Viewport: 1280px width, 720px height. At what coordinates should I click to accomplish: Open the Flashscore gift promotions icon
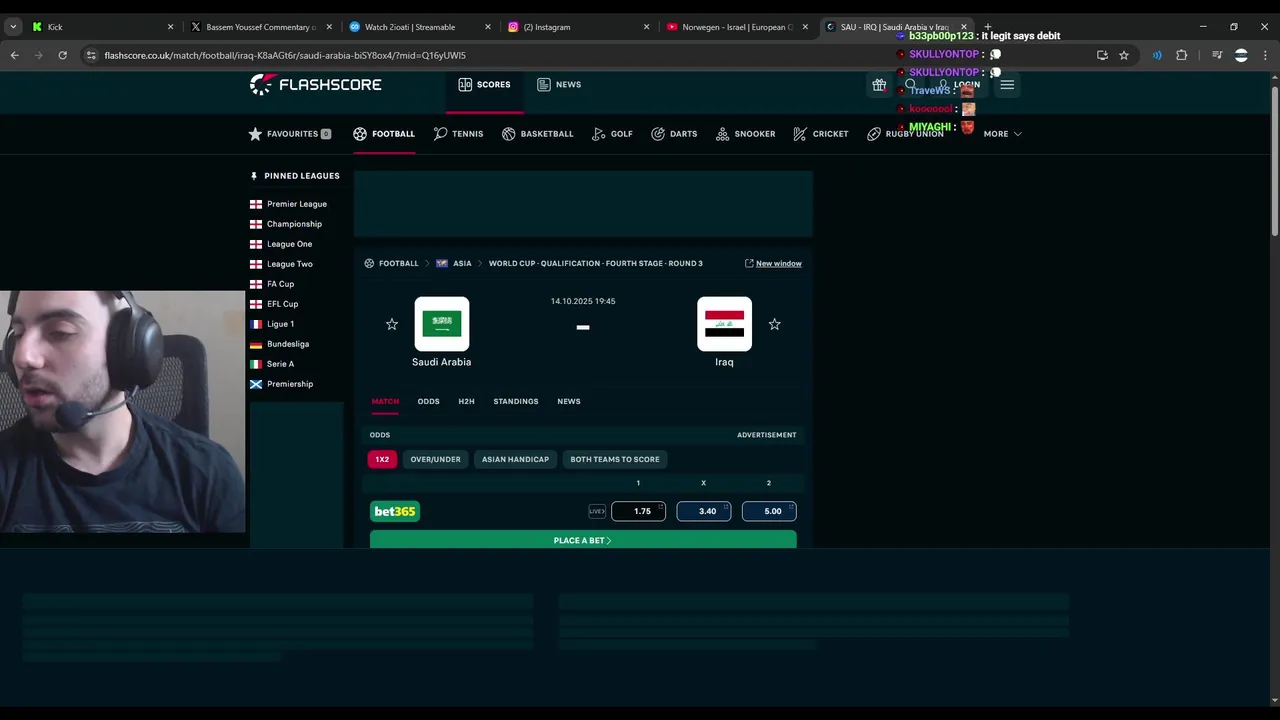879,85
